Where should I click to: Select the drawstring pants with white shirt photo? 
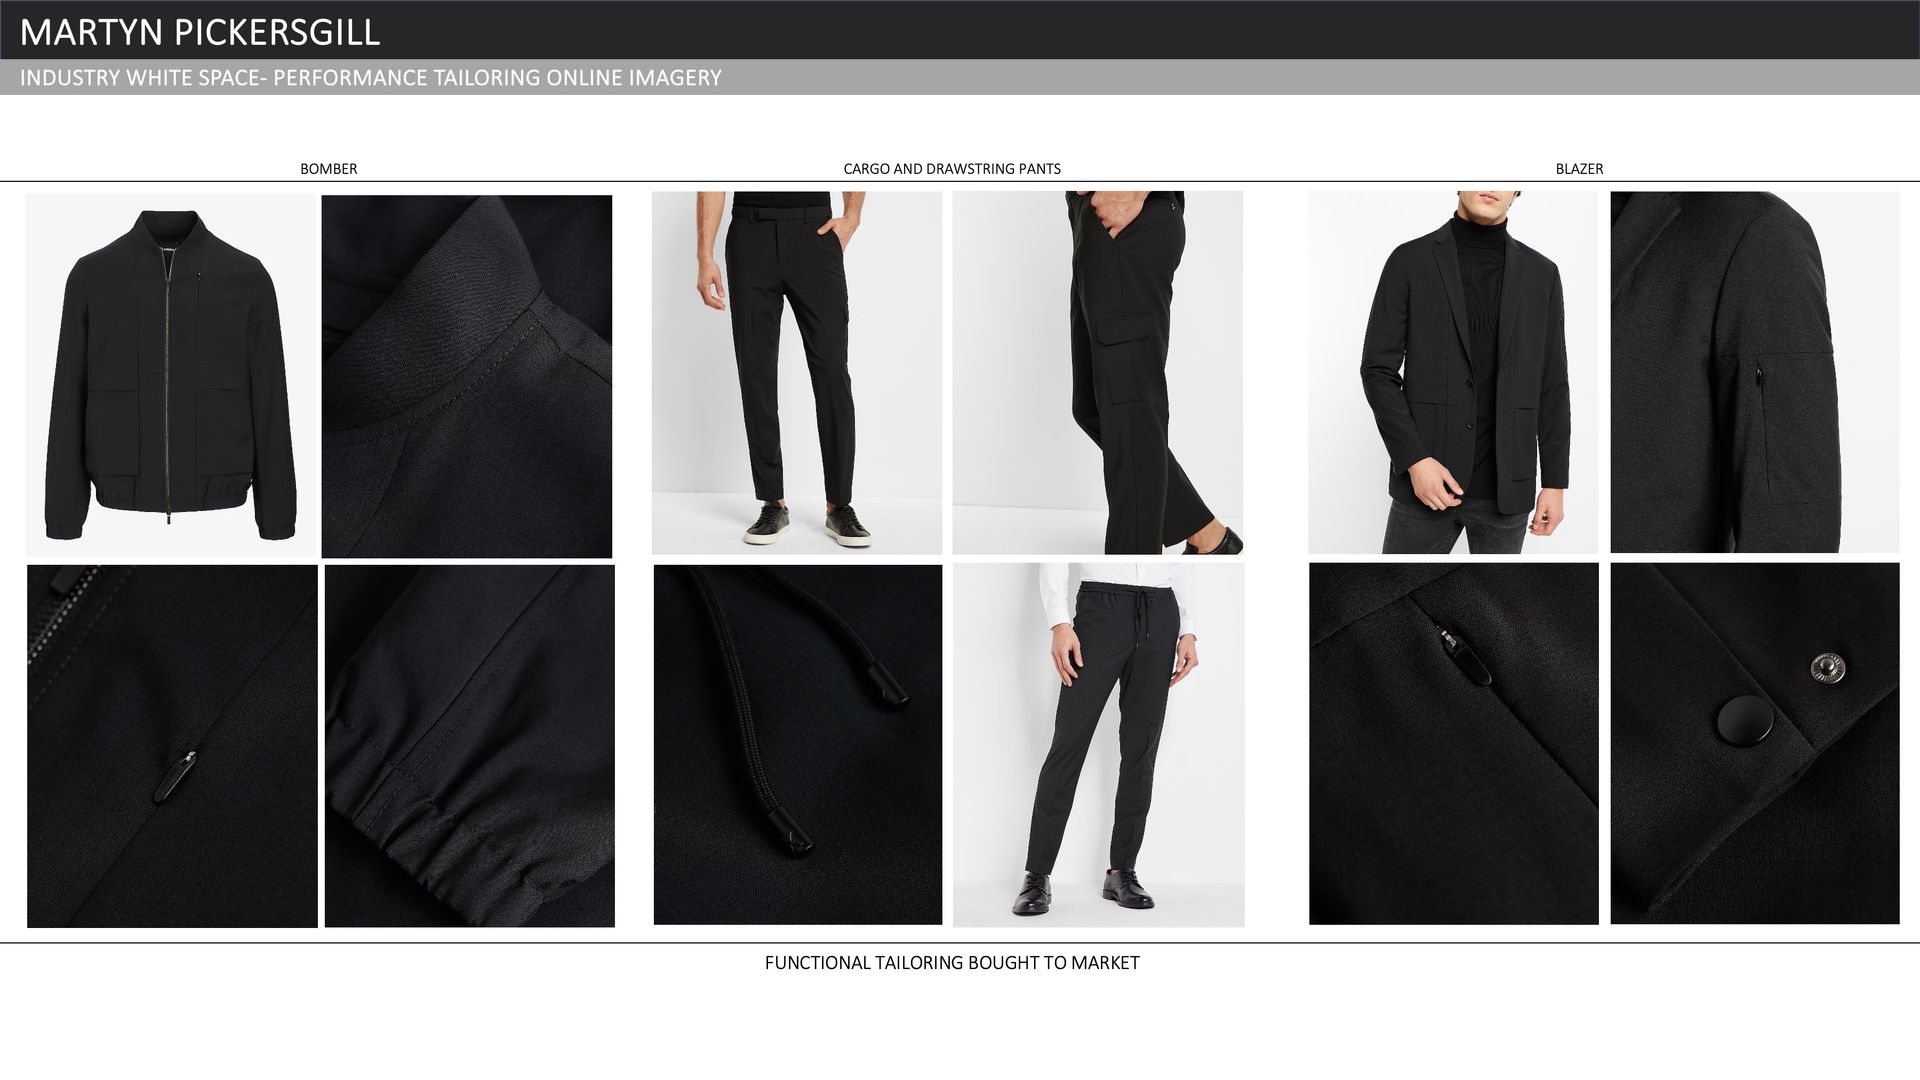tap(1098, 744)
